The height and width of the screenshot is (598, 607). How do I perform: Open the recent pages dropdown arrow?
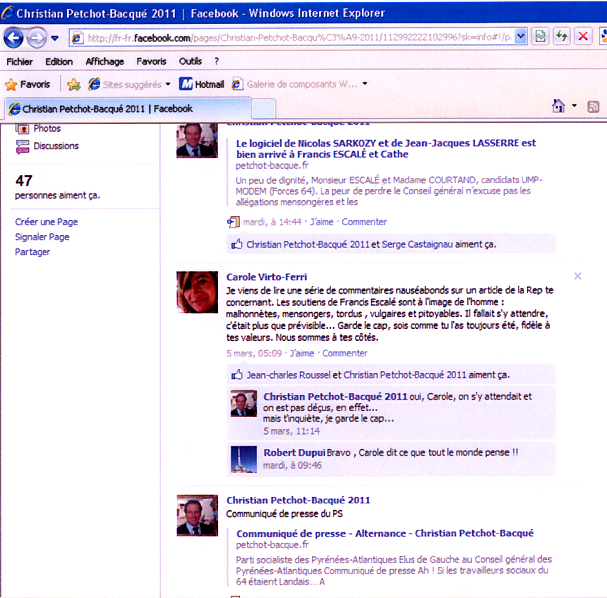55,38
